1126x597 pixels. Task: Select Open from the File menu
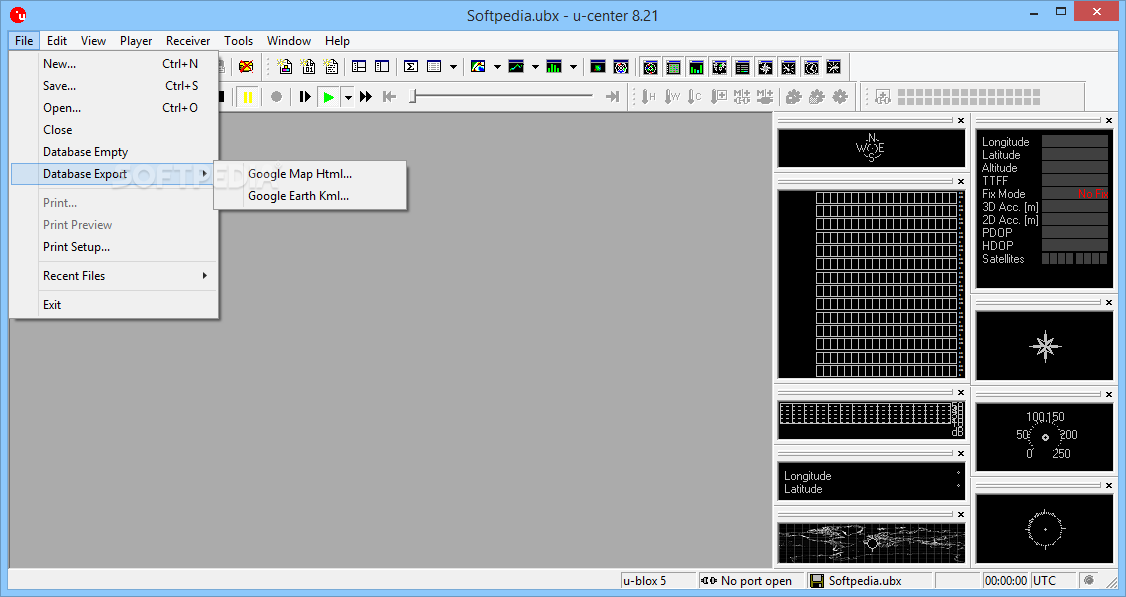[114, 108]
